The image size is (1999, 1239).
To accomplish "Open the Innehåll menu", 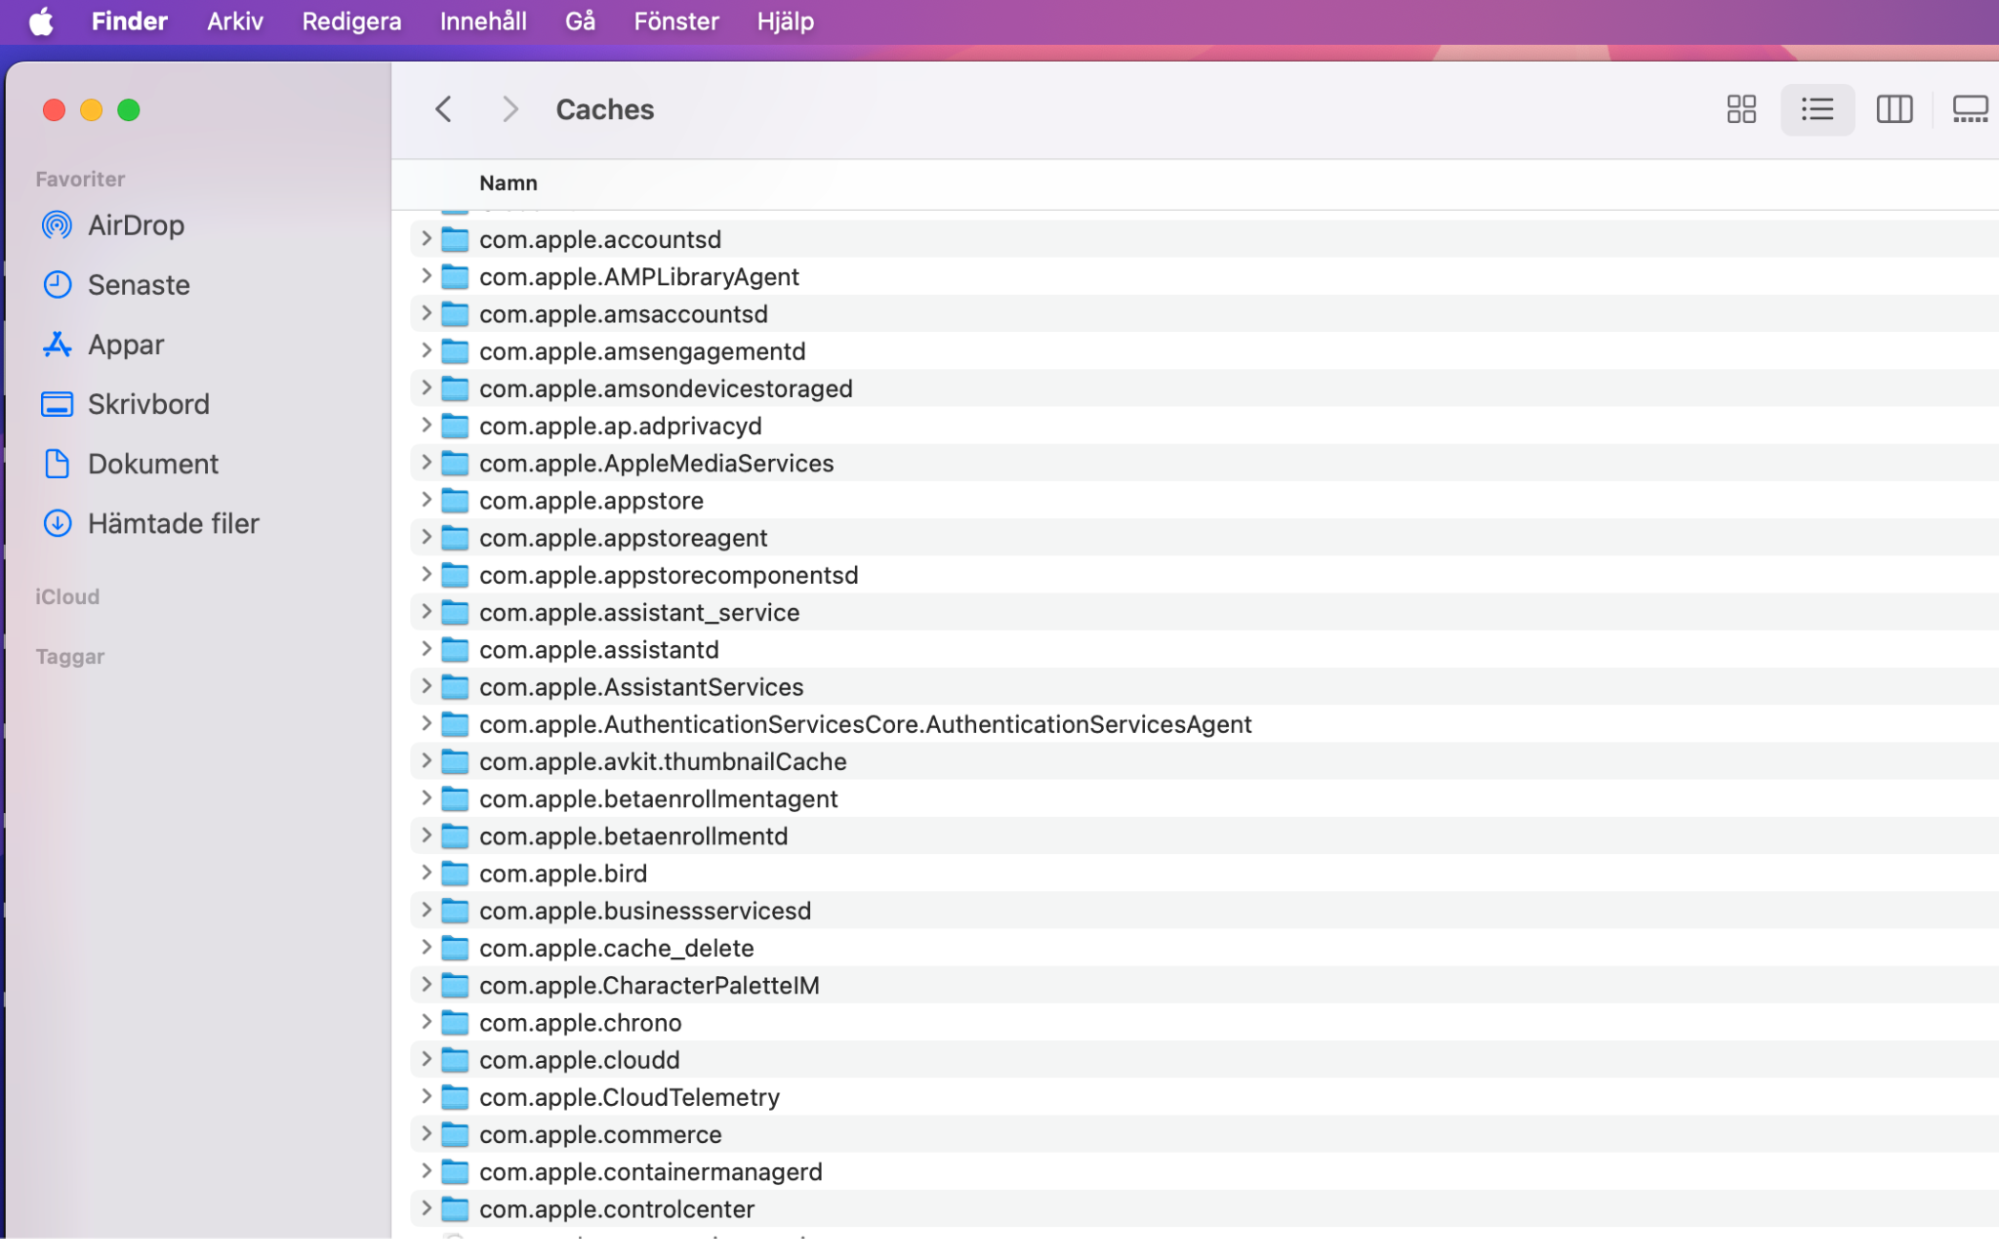I will tap(483, 21).
